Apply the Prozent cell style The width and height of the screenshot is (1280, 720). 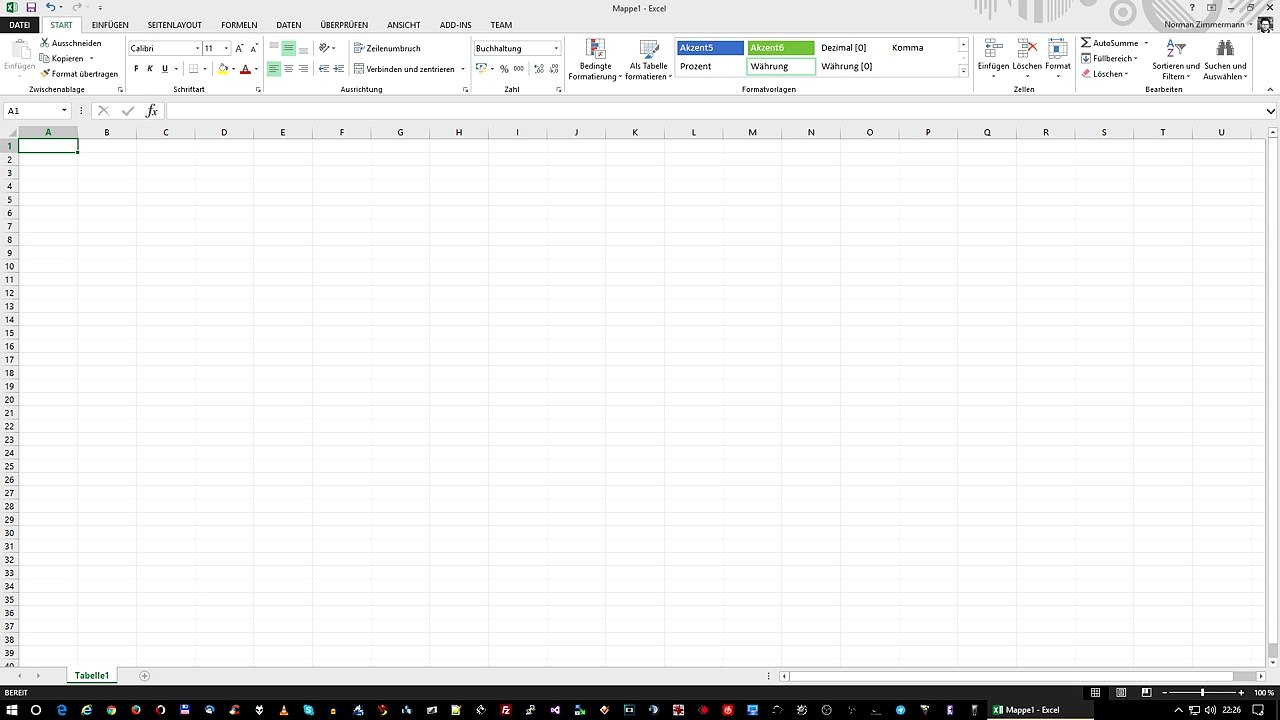point(710,66)
